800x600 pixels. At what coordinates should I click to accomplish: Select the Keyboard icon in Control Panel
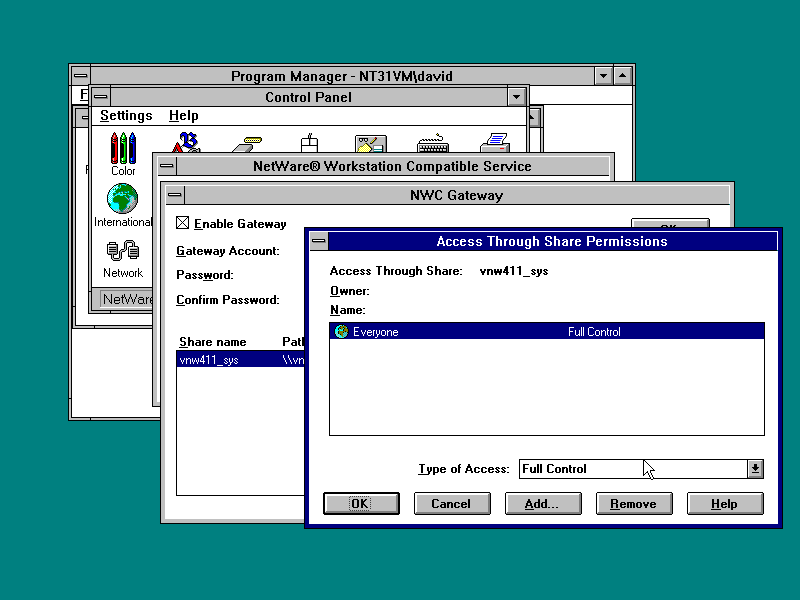433,143
